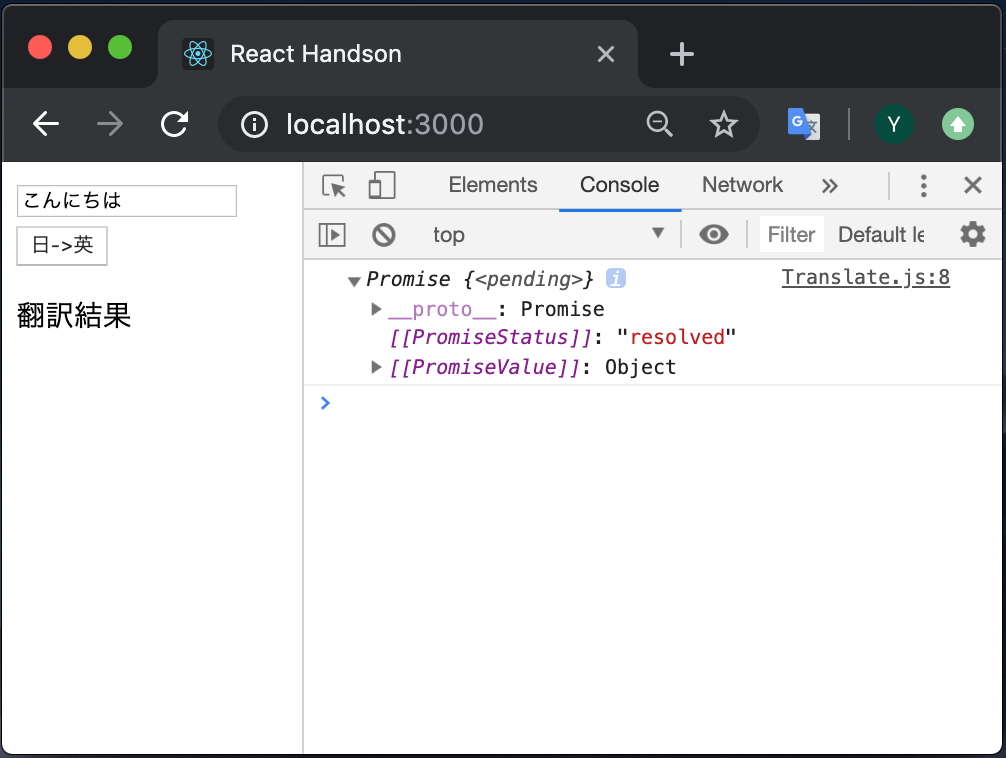The width and height of the screenshot is (1006, 758).
Task: Open console settings gear
Action: (973, 234)
